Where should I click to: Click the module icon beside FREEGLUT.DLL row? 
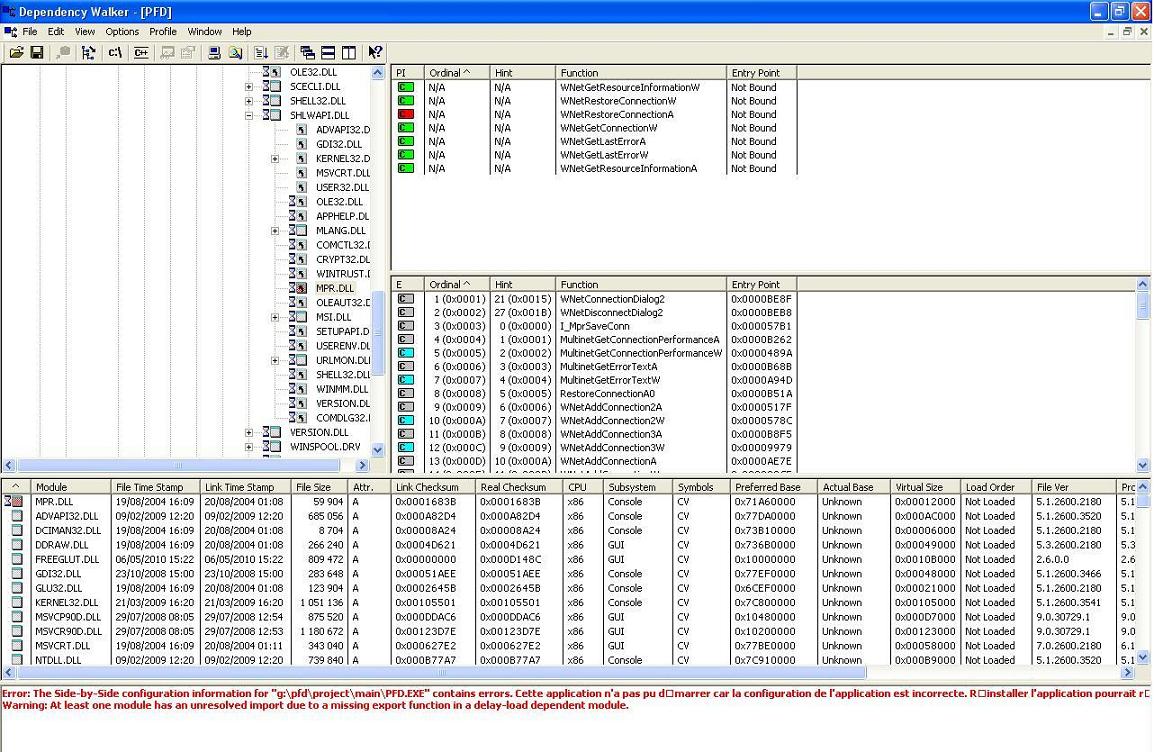point(16,559)
